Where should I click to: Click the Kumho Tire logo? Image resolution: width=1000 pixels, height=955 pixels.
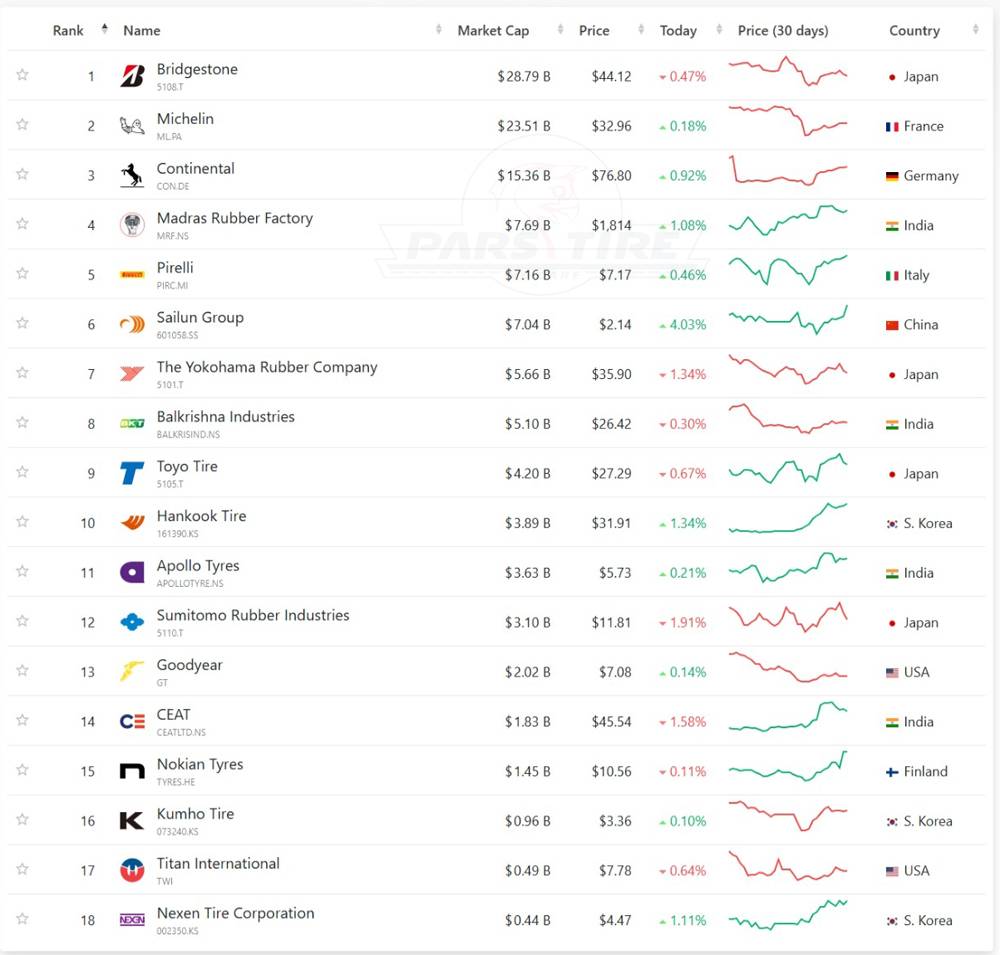132,821
